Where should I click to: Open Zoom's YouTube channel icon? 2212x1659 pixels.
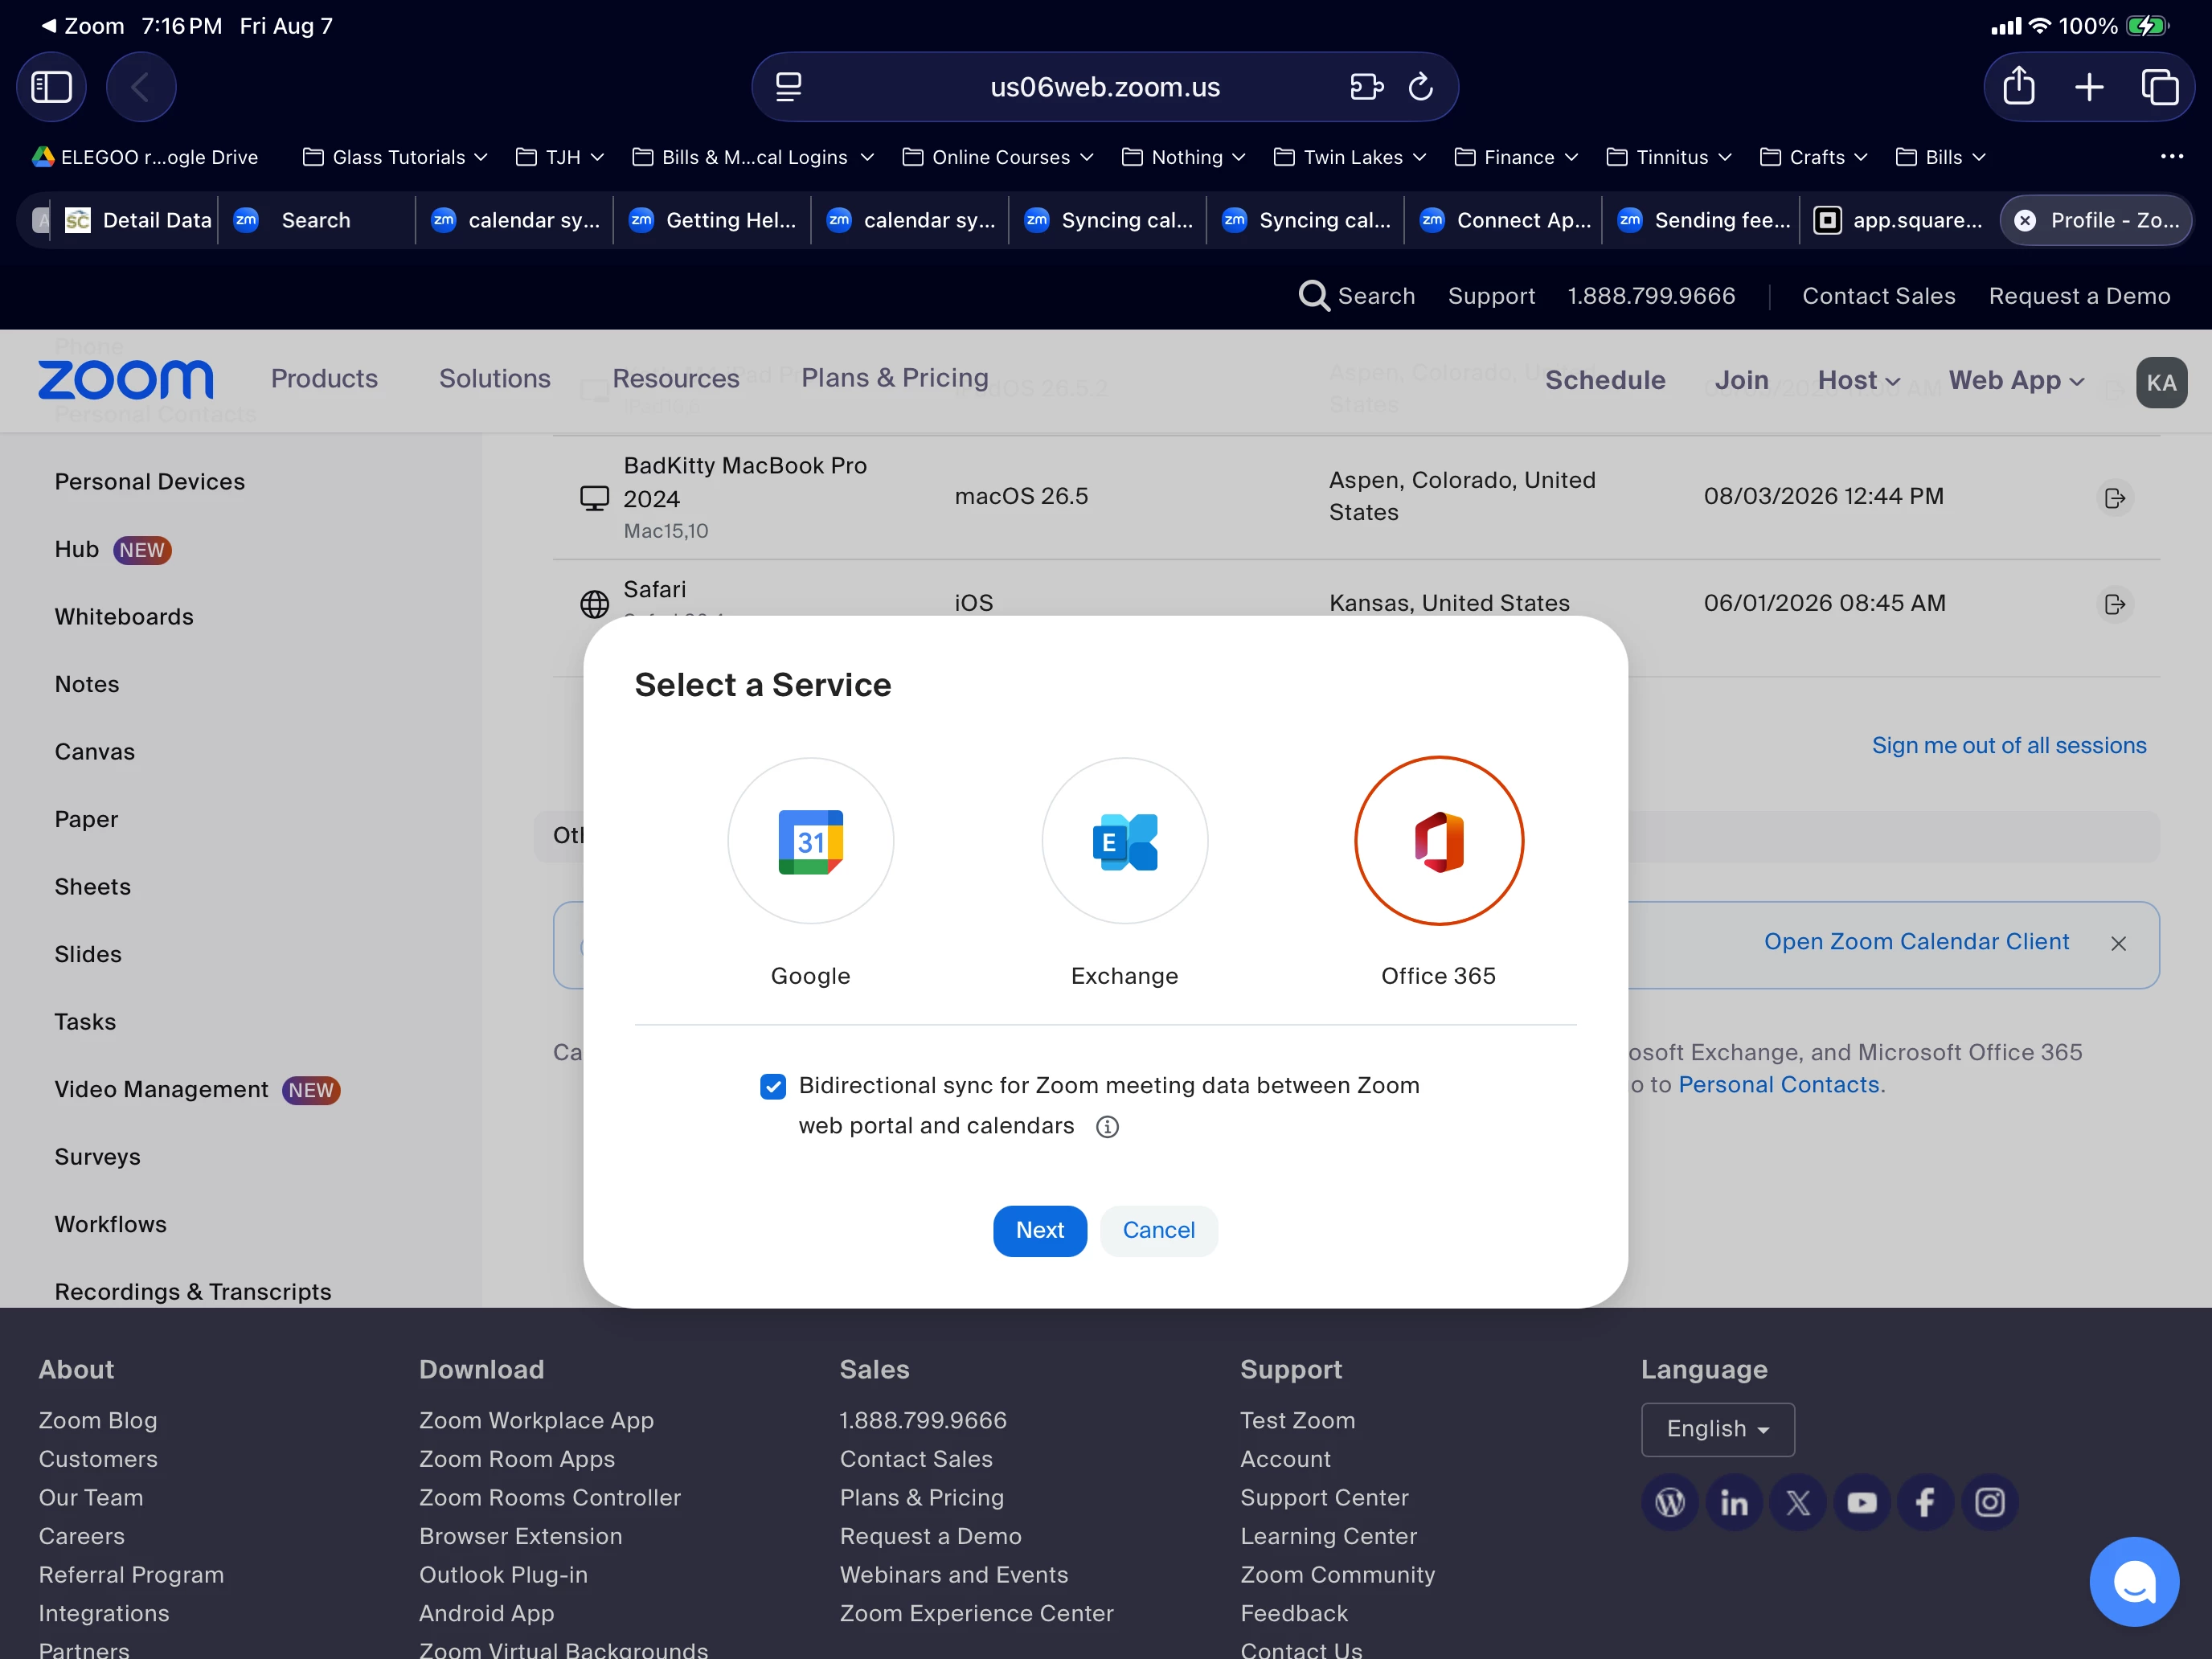[1862, 1502]
